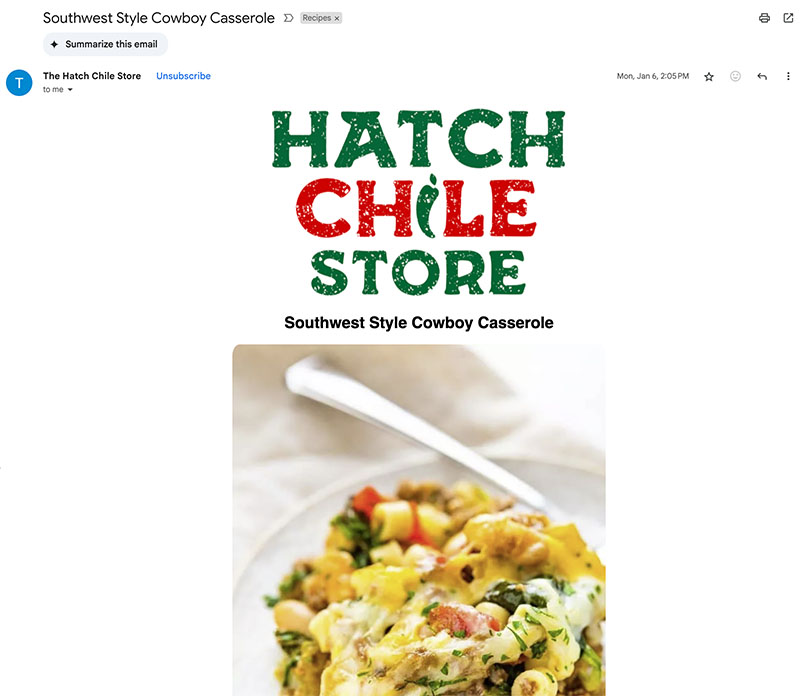The image size is (800, 696).
Task: Open the More options three-dot menu
Action: pos(788,76)
